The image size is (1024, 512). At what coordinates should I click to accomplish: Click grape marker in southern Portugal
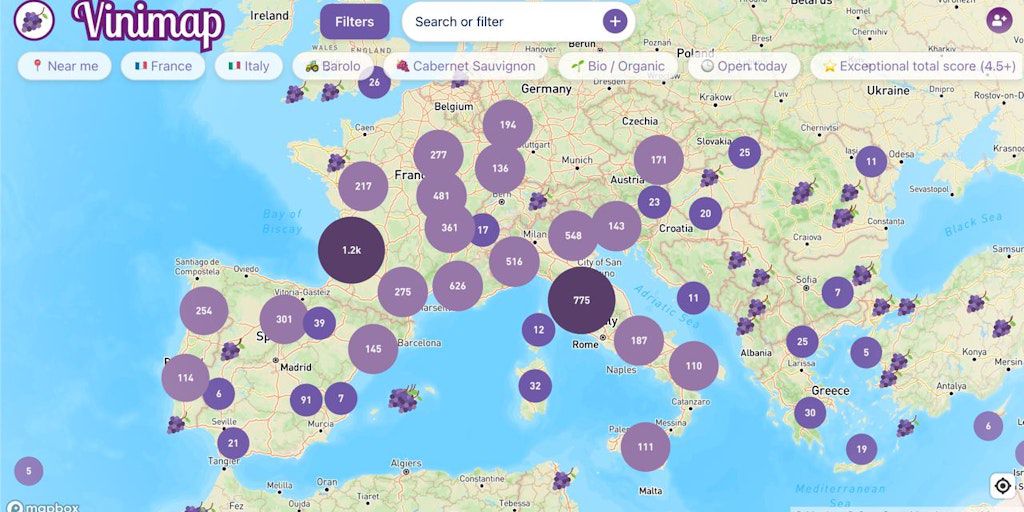coord(176,424)
